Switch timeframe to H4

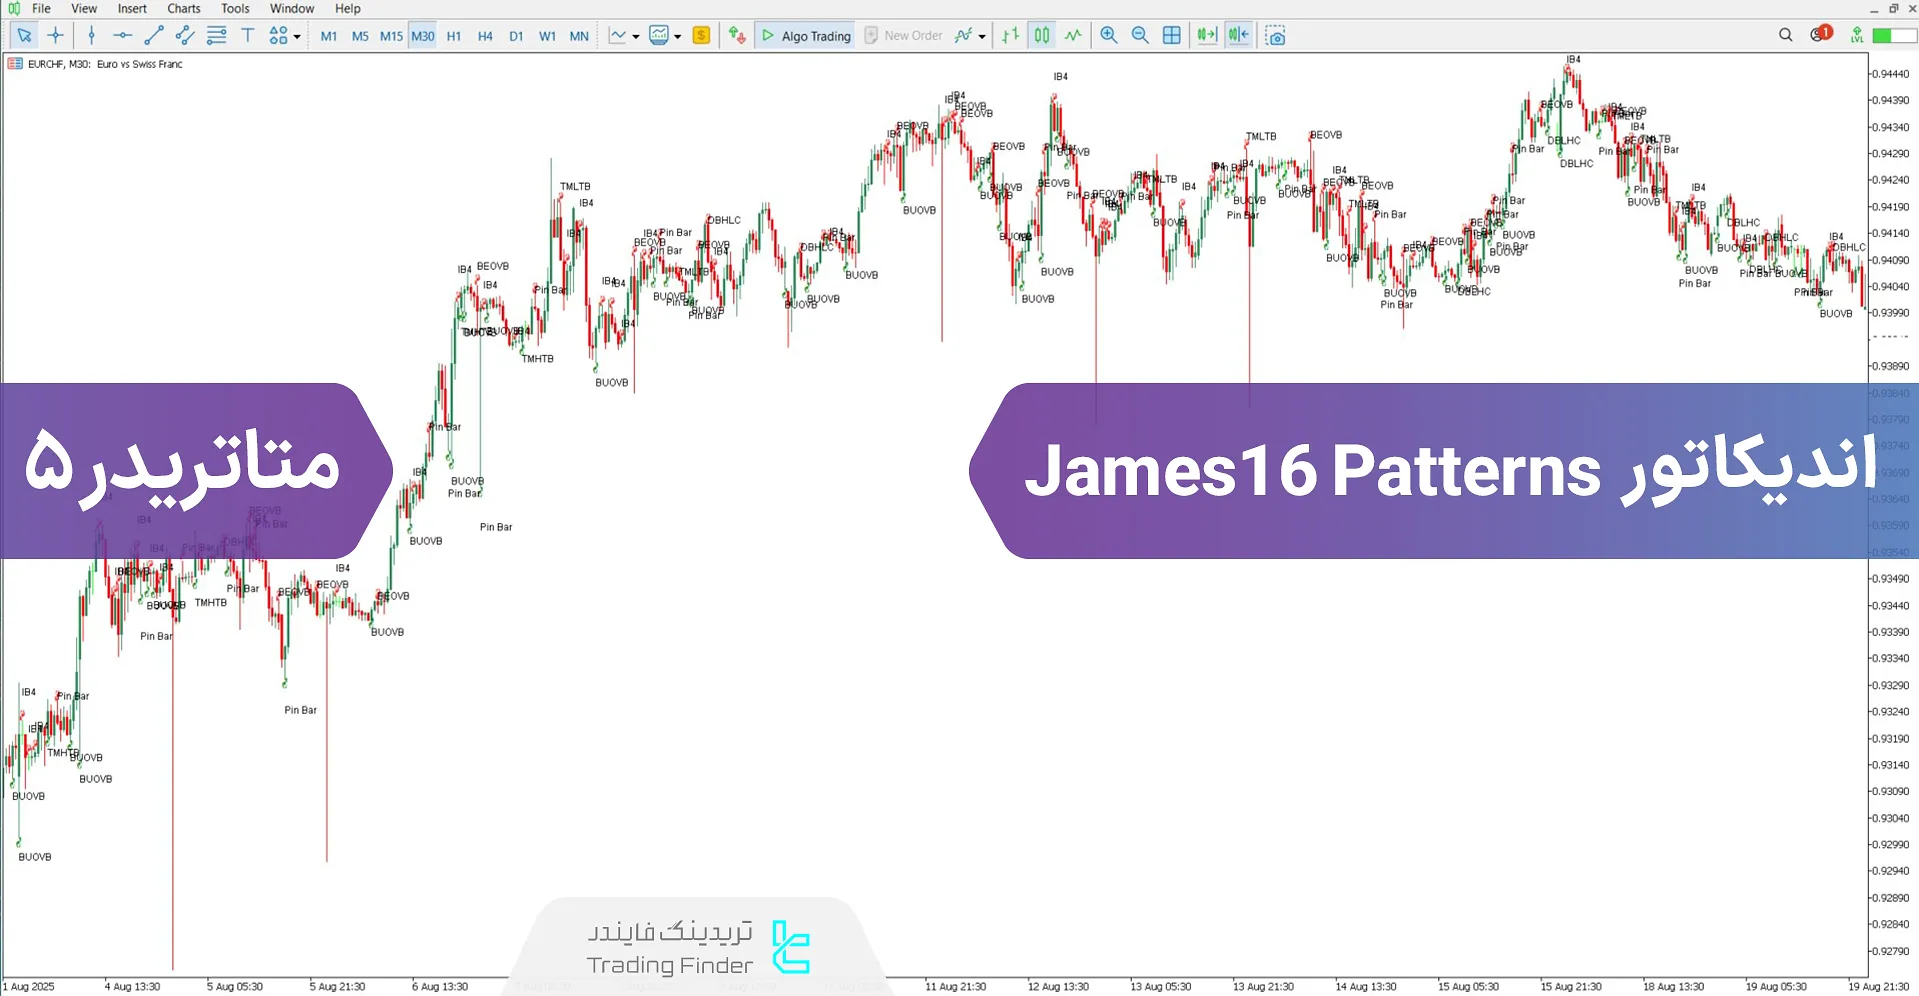click(x=485, y=35)
